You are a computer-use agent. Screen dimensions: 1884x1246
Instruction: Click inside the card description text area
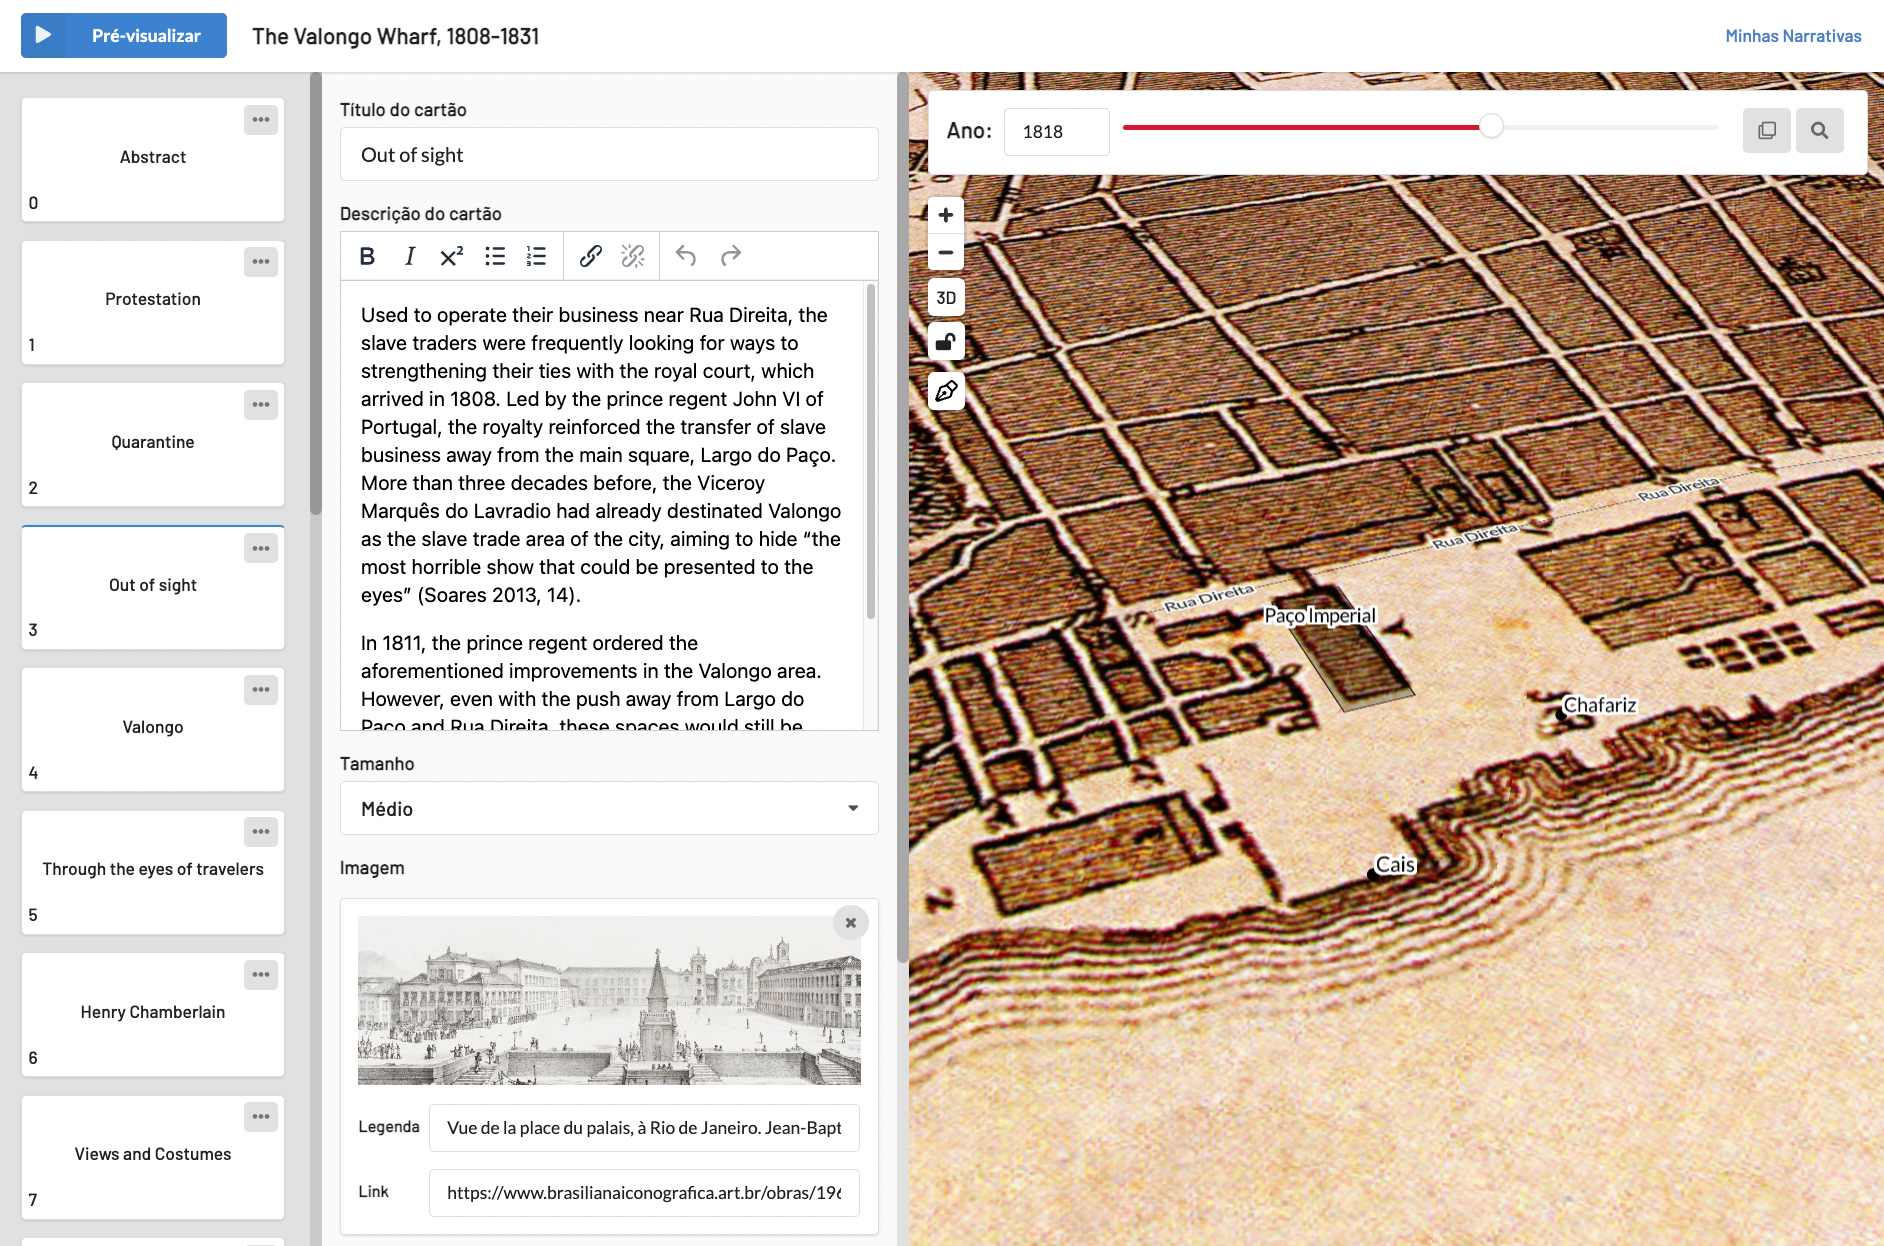click(x=602, y=505)
